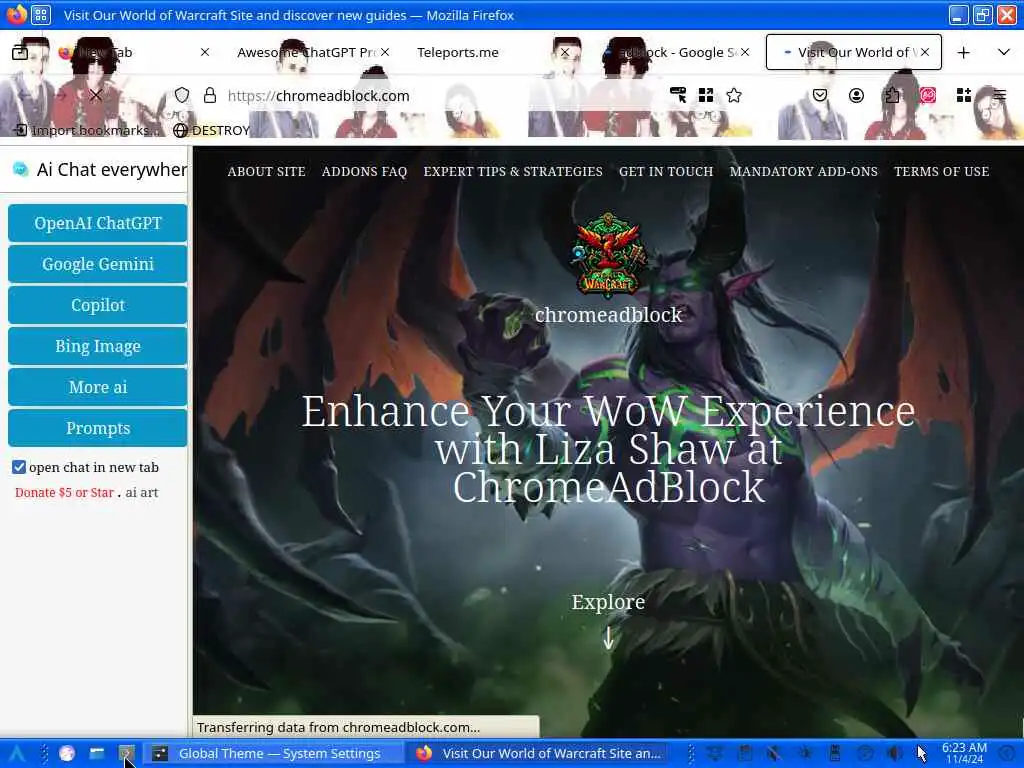Open the purple globe browser taskbar icon
The width and height of the screenshot is (1024, 768).
click(x=67, y=754)
